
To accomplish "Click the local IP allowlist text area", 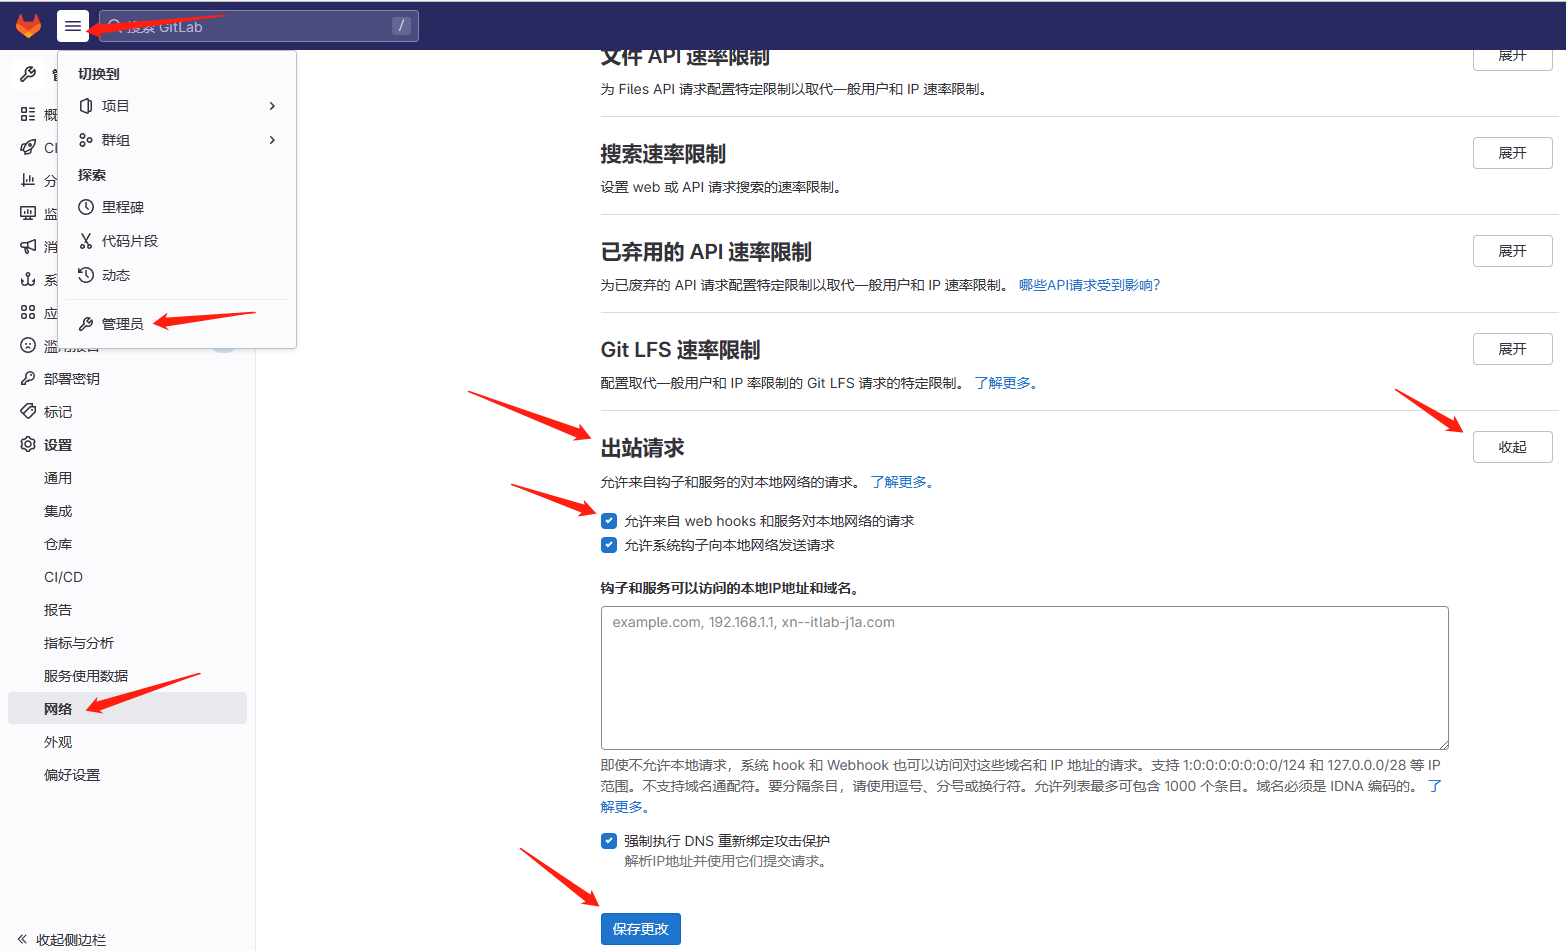I will click(1024, 678).
